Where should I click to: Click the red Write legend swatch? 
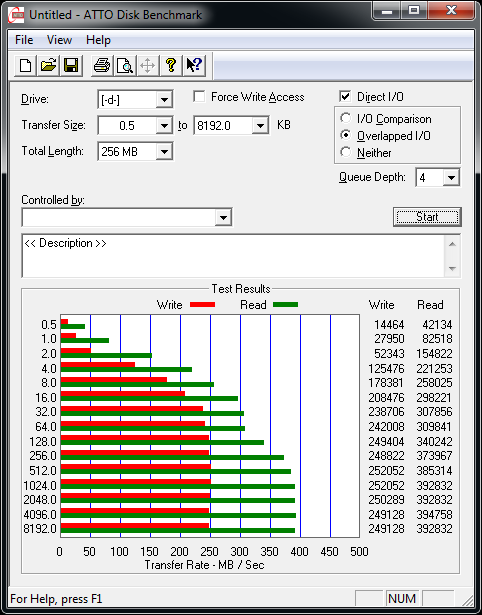click(202, 305)
